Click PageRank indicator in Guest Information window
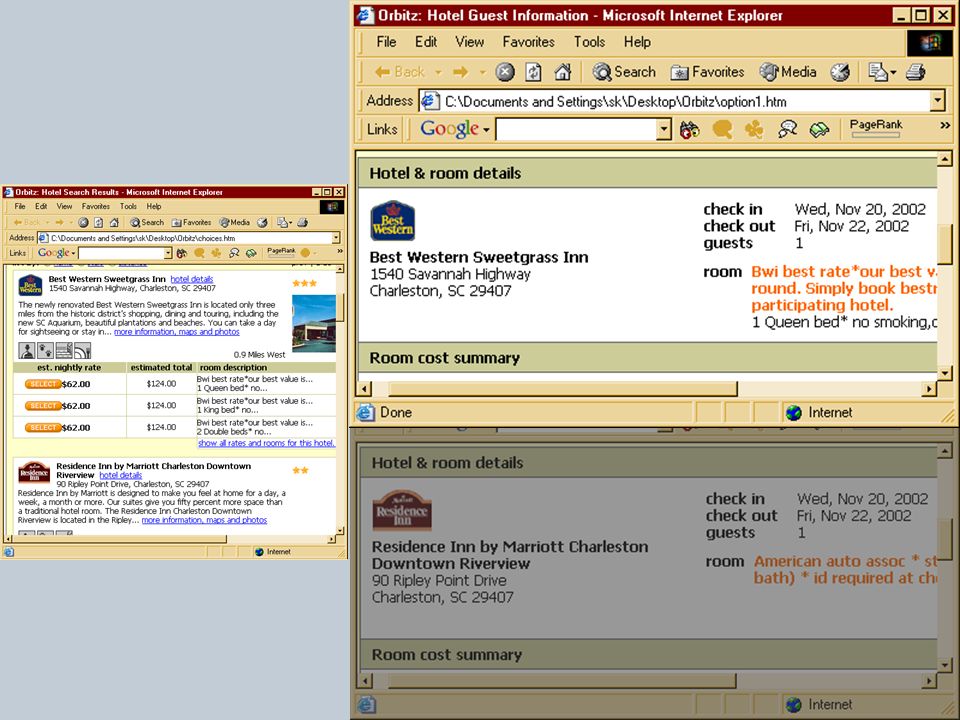The height and width of the screenshot is (720, 960). pos(876,128)
